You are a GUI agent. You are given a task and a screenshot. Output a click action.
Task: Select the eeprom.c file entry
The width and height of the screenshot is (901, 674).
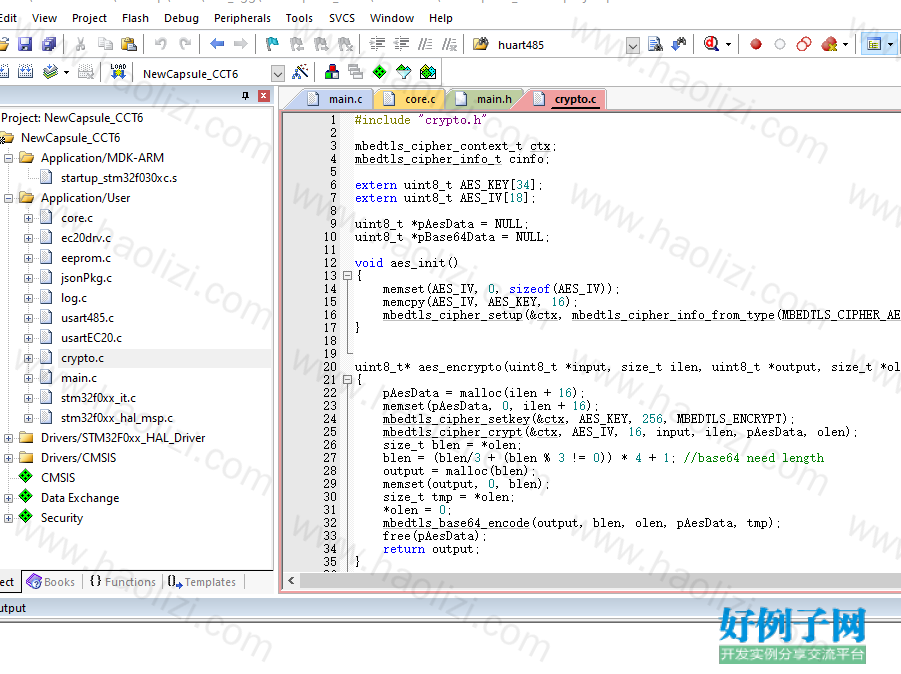(86, 258)
